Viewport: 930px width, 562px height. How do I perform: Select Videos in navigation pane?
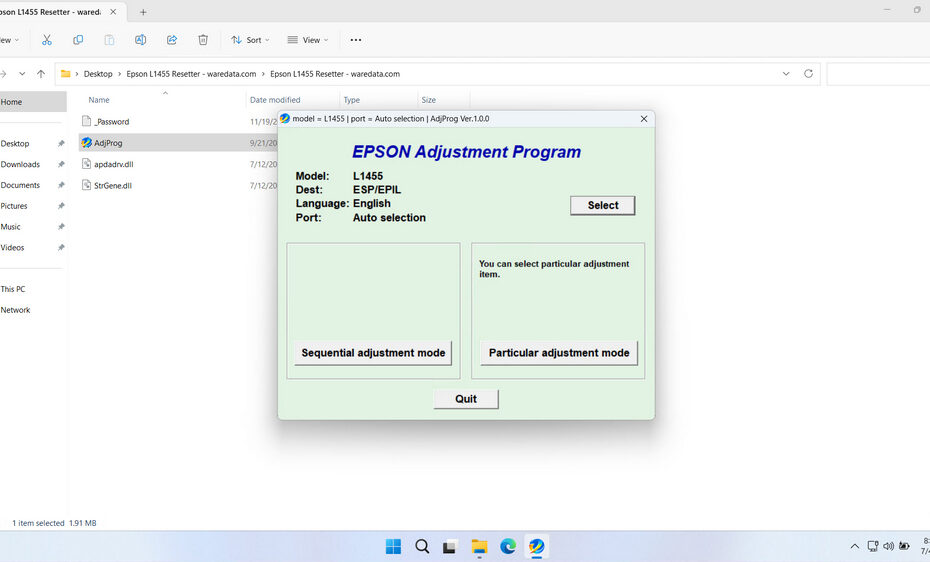[x=12, y=247]
